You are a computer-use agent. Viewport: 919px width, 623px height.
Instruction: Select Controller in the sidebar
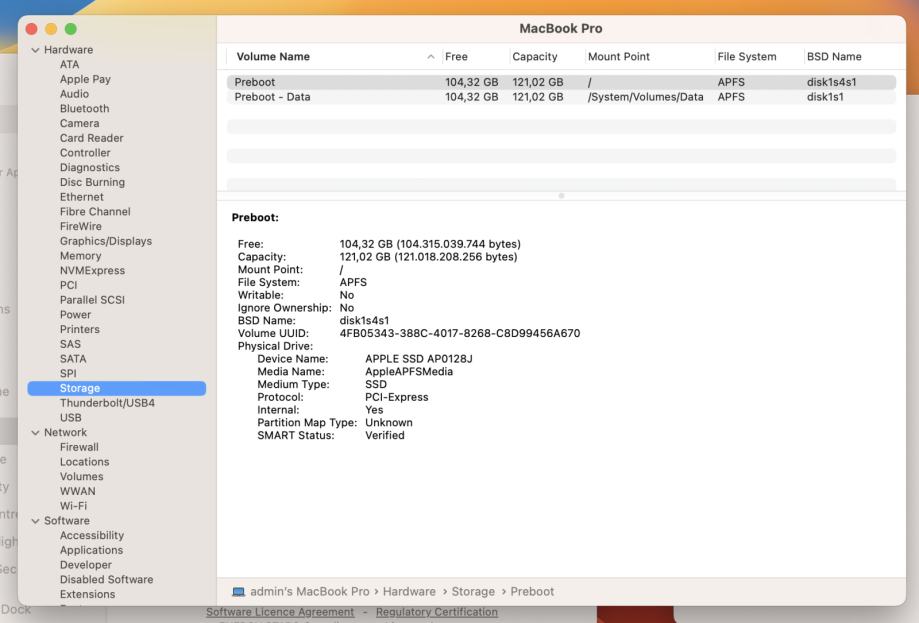(85, 152)
